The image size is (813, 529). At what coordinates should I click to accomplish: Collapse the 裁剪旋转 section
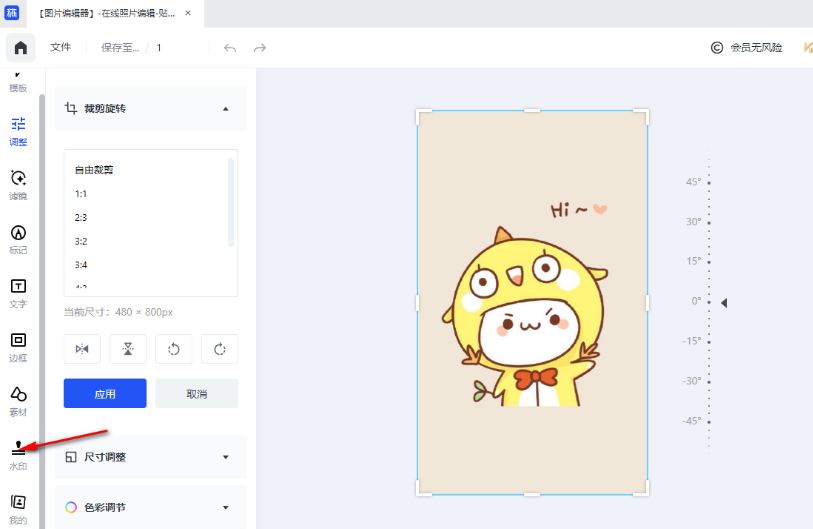click(x=226, y=109)
